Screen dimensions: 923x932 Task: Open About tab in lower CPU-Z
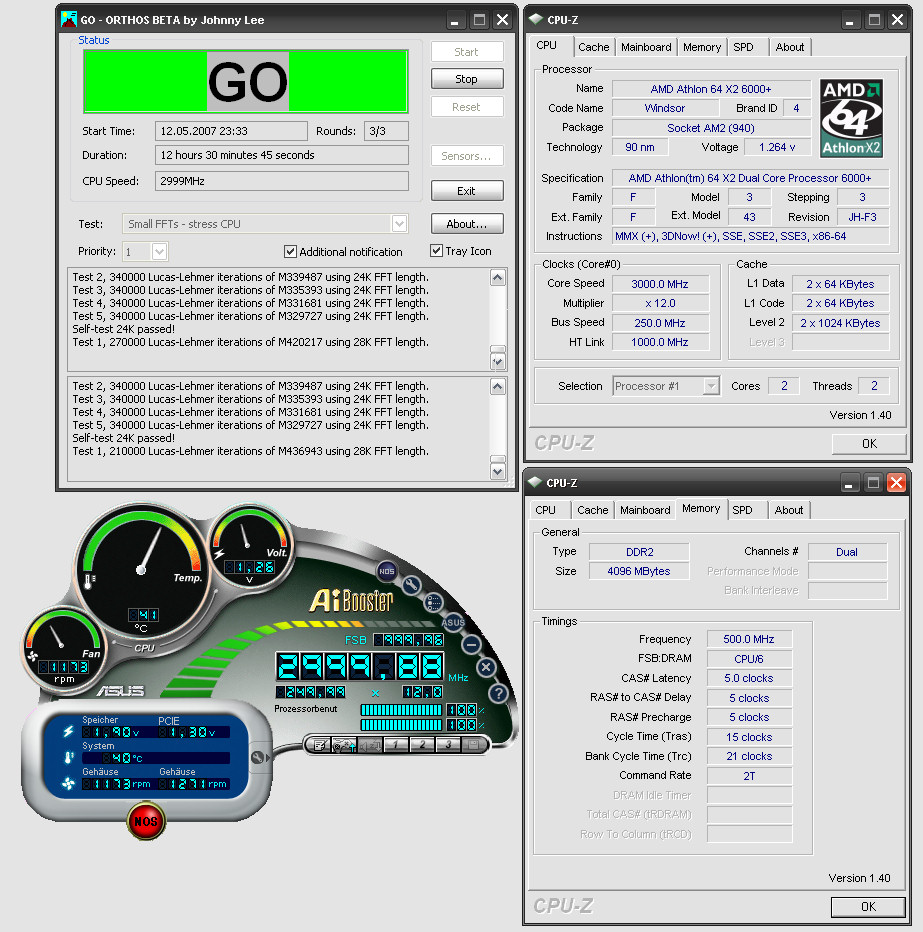[789, 510]
